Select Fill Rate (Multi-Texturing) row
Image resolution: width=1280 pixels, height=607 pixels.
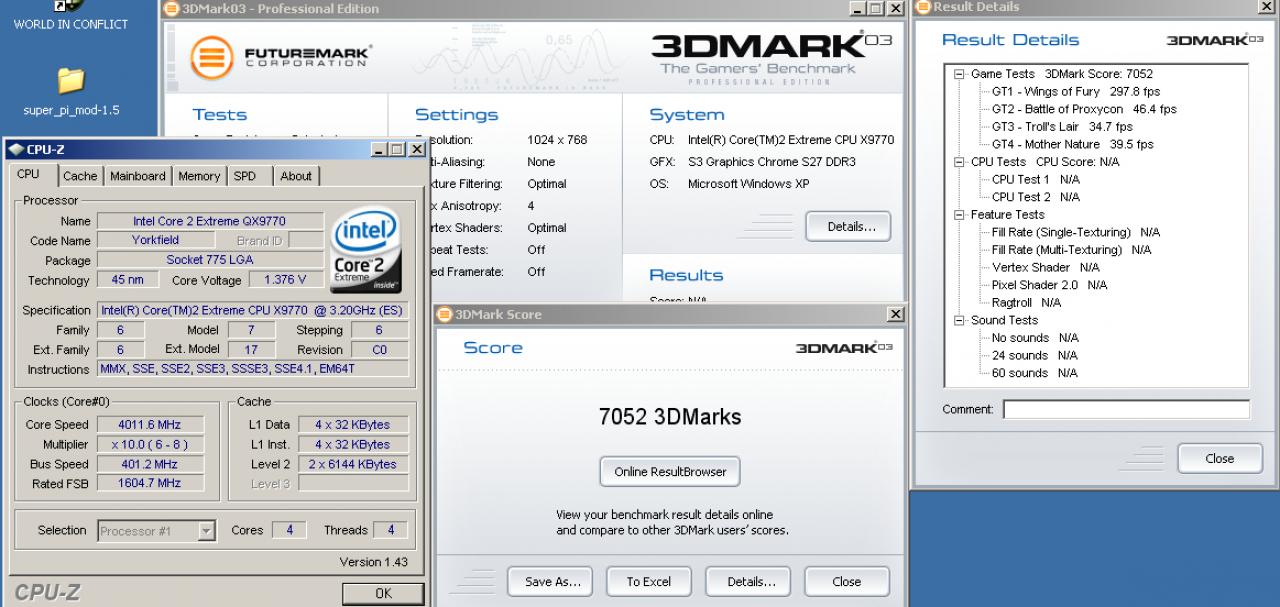click(x=1070, y=250)
